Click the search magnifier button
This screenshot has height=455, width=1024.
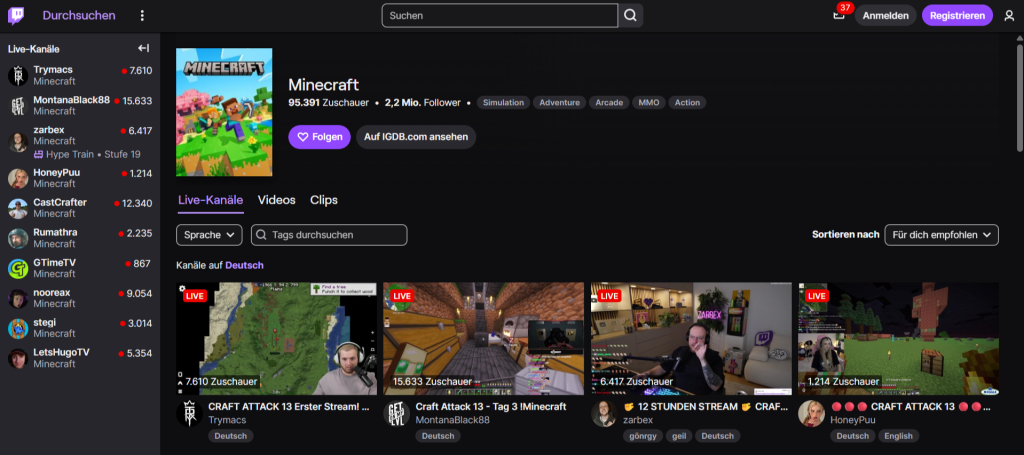[630, 16]
